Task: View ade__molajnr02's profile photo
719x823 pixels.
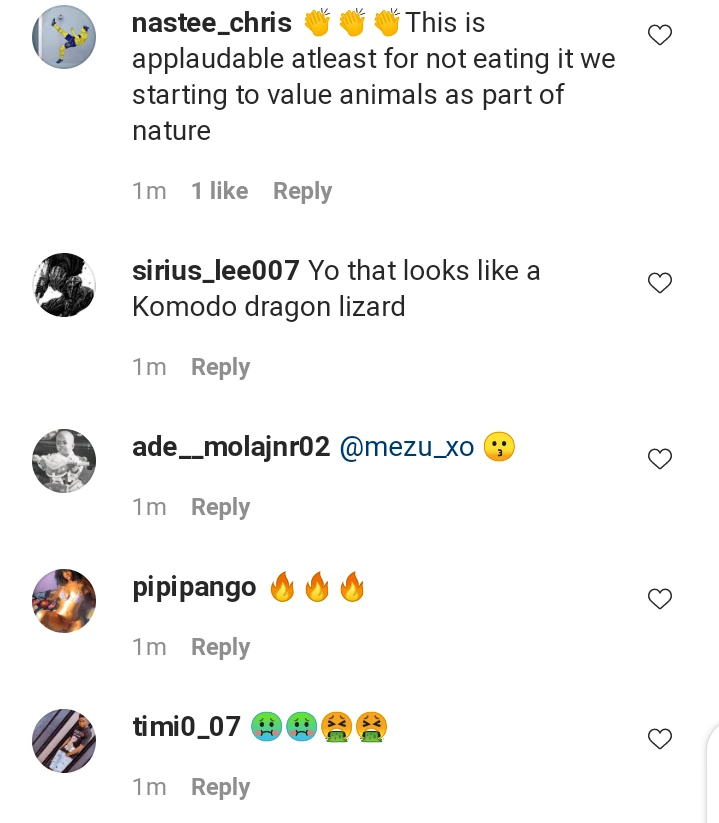Action: tap(64, 461)
